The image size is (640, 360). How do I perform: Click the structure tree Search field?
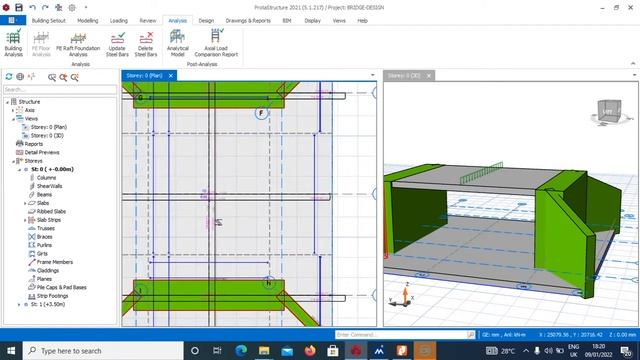point(60,89)
